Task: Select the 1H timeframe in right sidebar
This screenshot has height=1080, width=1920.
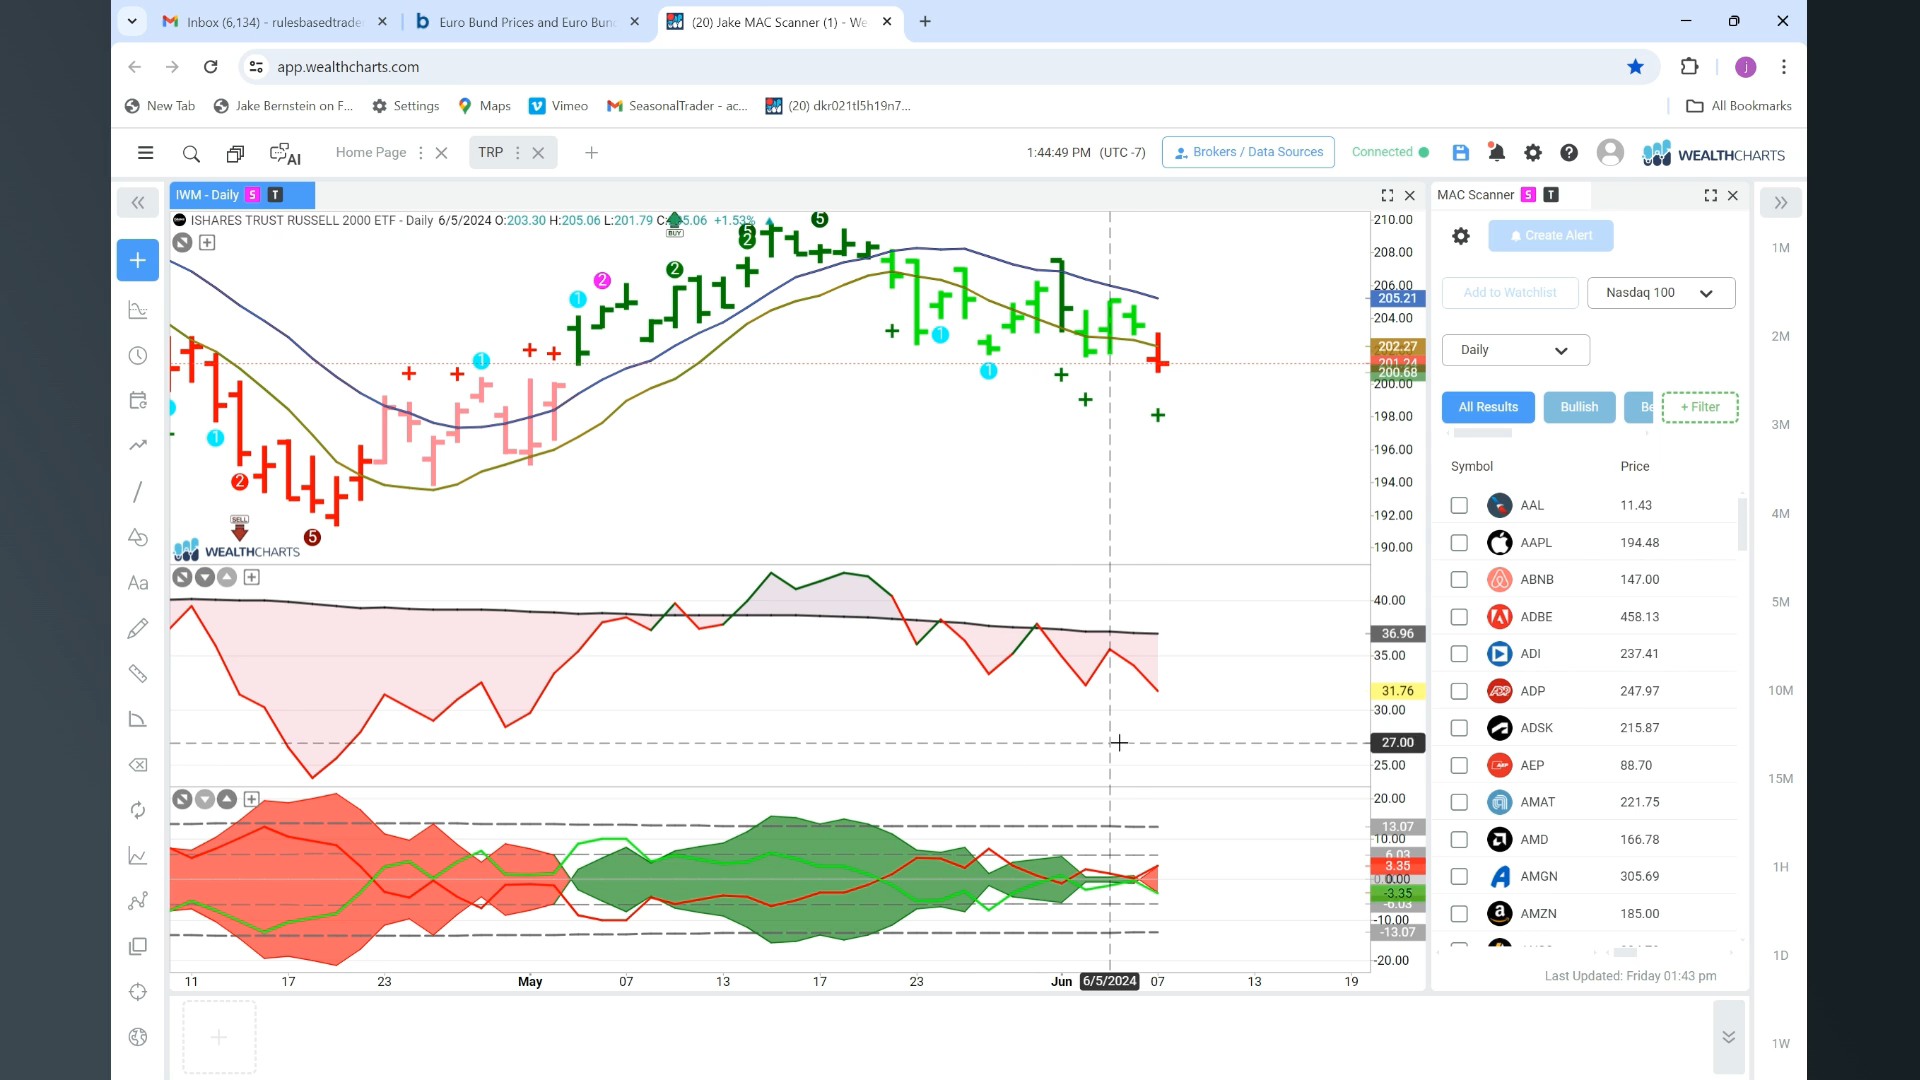Action: (x=1780, y=867)
